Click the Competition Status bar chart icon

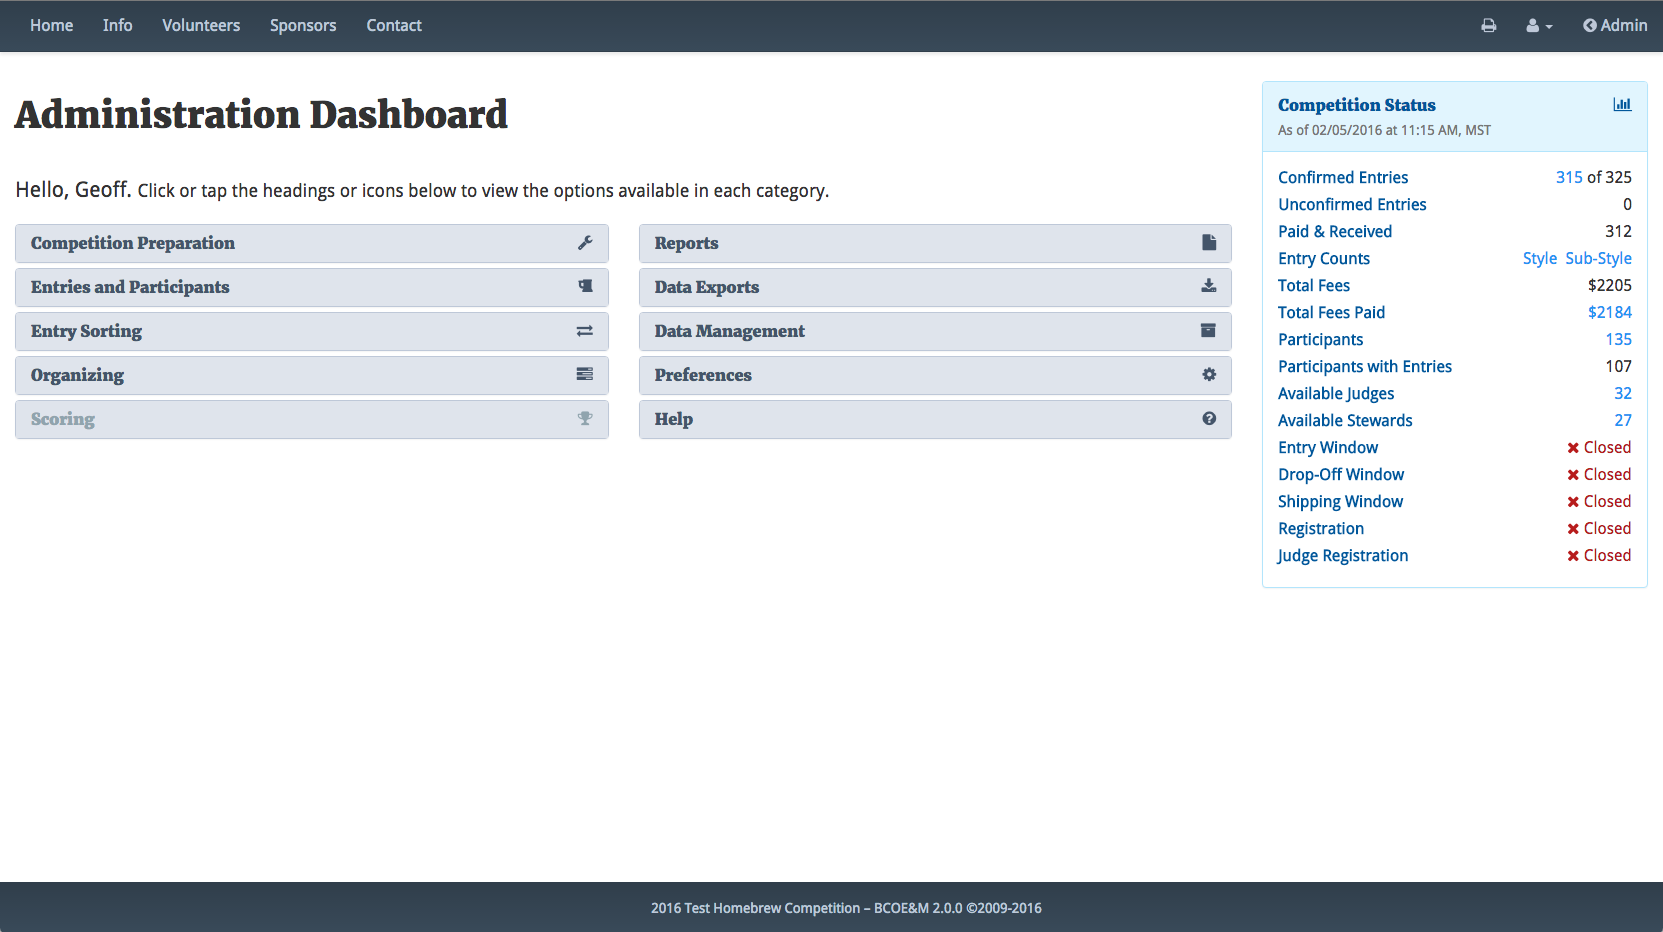point(1622,105)
